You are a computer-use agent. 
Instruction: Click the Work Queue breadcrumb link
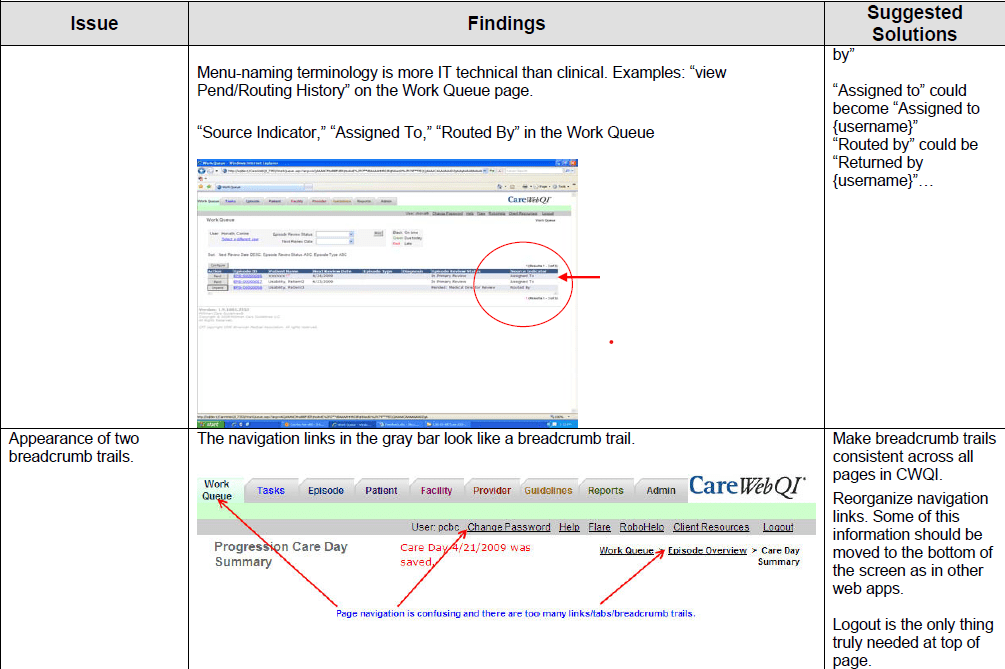click(x=626, y=550)
